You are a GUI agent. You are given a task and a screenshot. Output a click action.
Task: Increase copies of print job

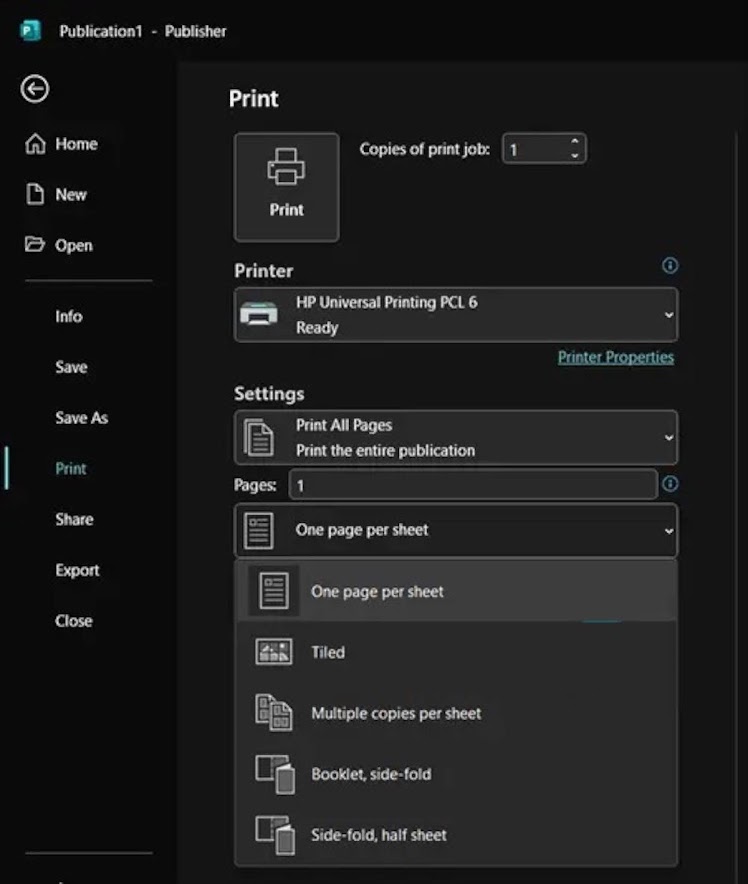(574, 142)
